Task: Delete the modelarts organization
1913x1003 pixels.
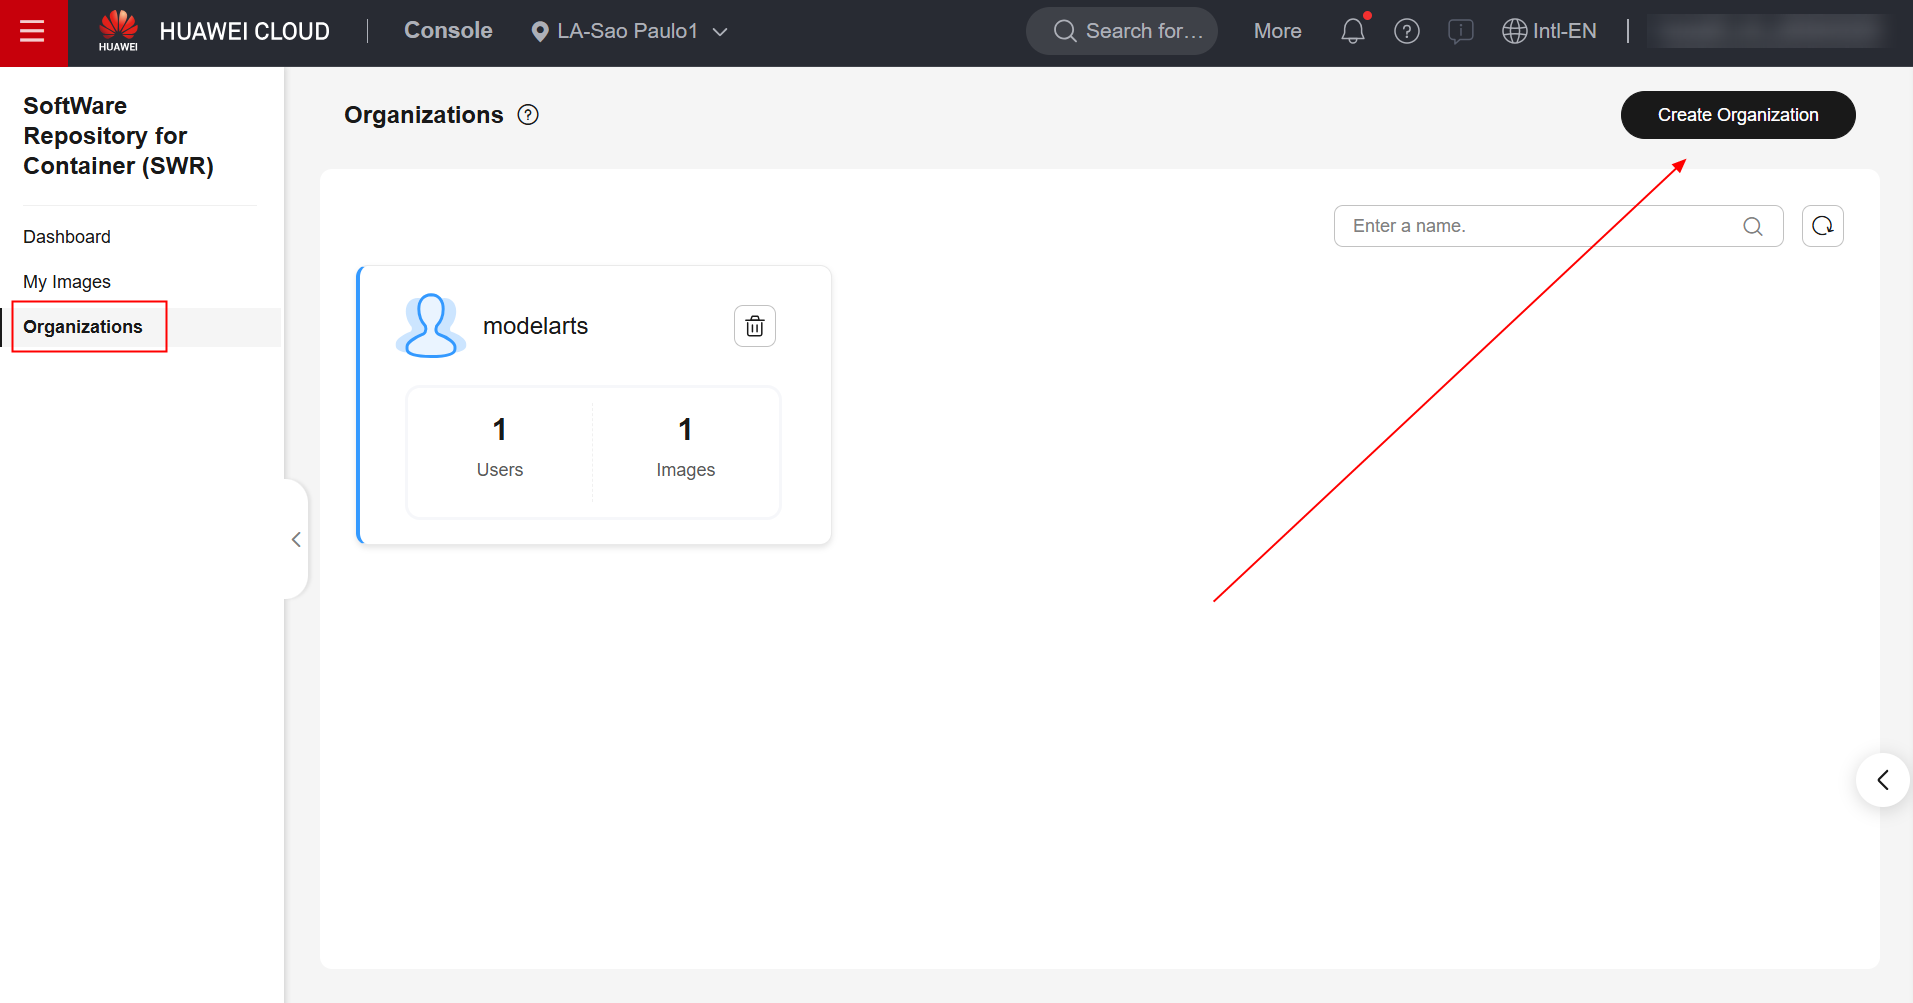Action: 754,326
